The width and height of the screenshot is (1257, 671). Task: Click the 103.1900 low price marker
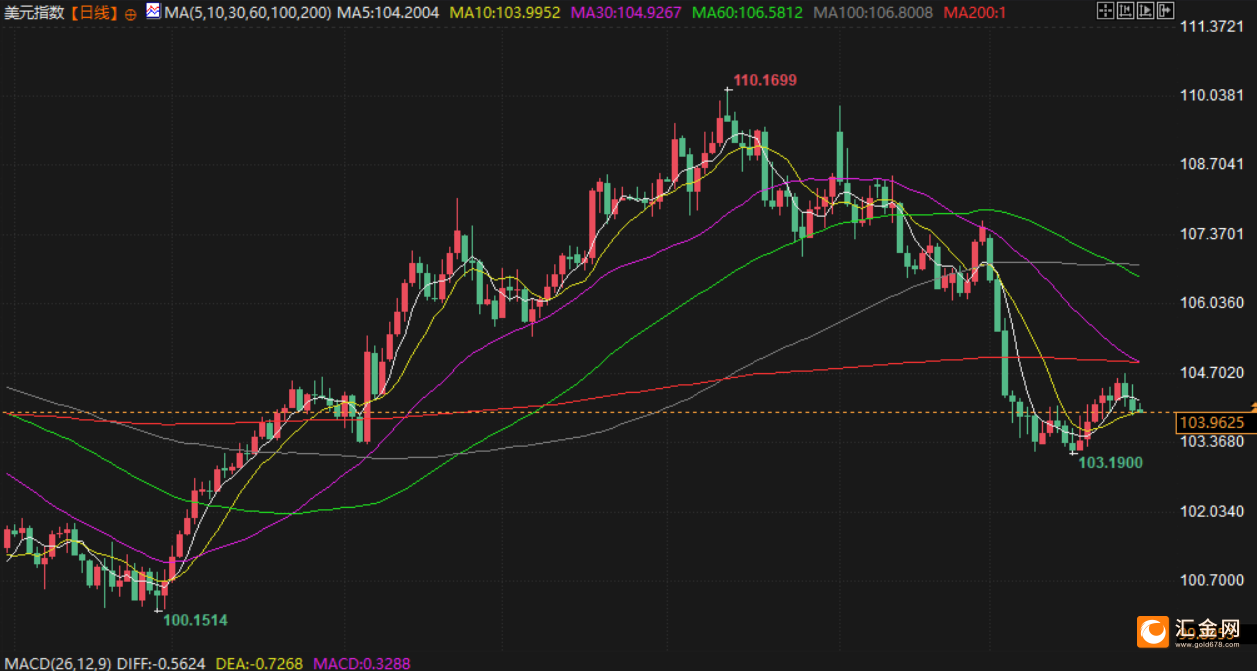tap(1110, 464)
